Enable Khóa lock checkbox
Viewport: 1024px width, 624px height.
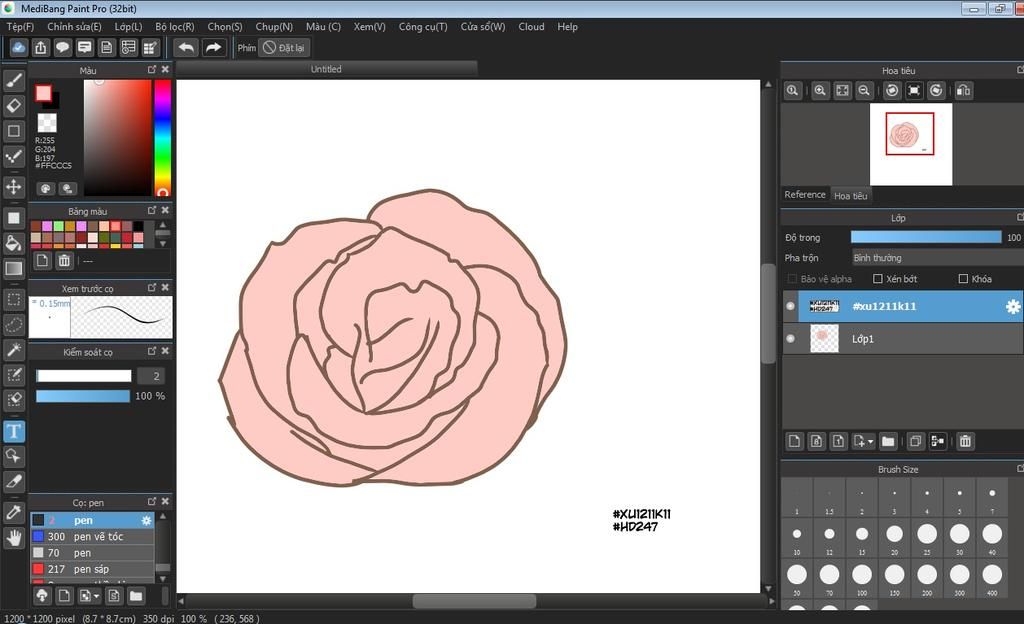(x=963, y=279)
